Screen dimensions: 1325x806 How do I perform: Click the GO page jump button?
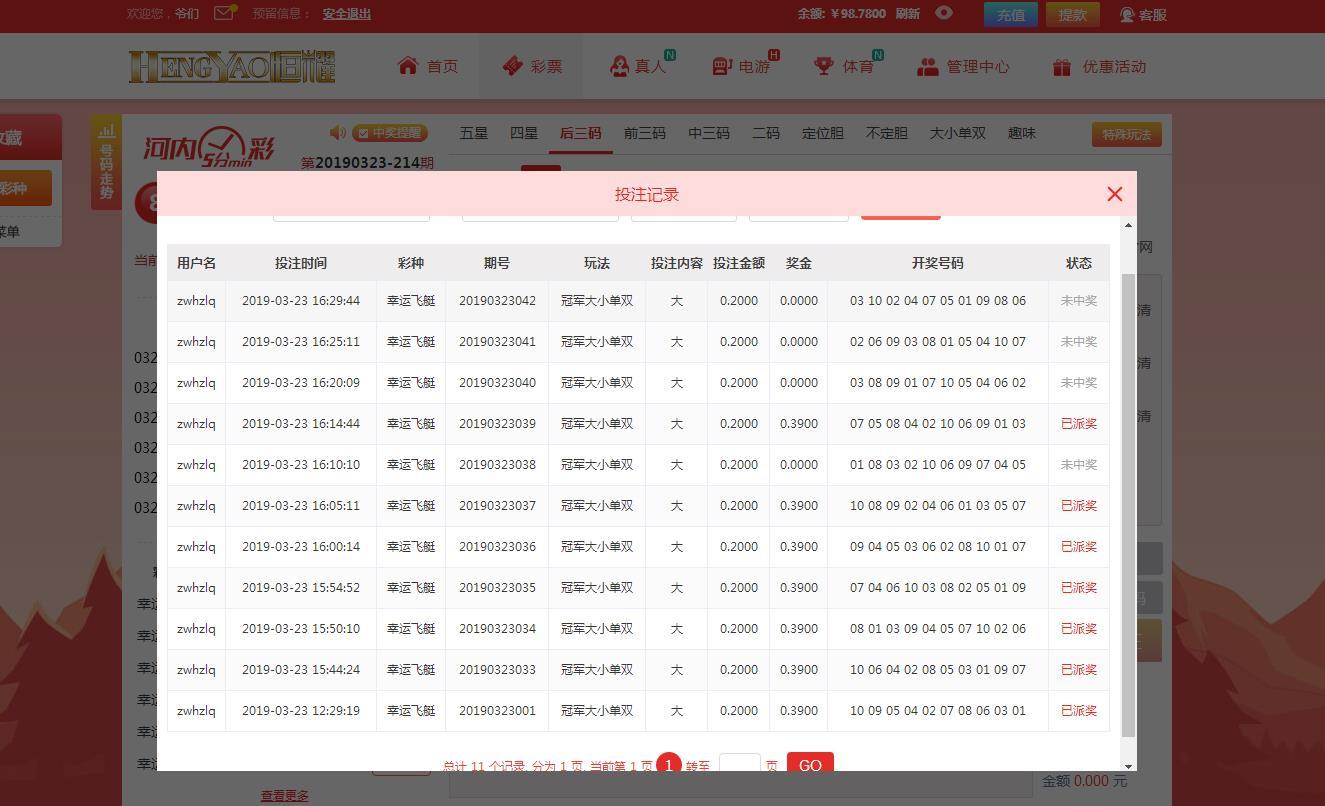[810, 763]
